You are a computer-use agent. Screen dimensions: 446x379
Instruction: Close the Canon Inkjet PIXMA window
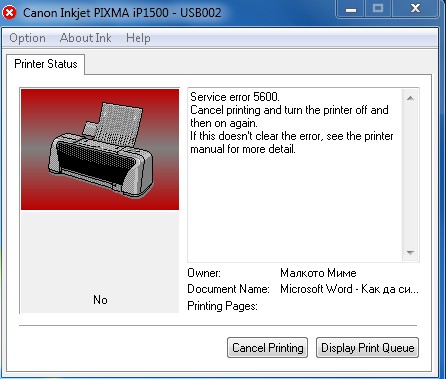(415, 9)
